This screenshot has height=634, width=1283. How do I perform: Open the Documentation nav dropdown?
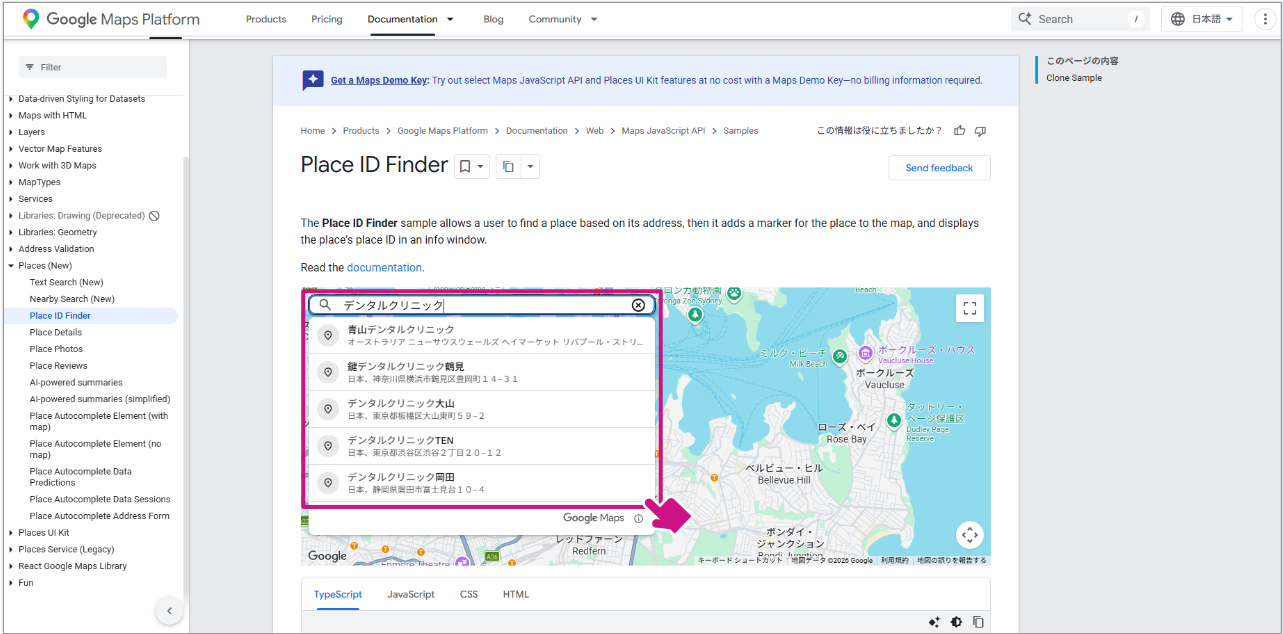click(410, 19)
